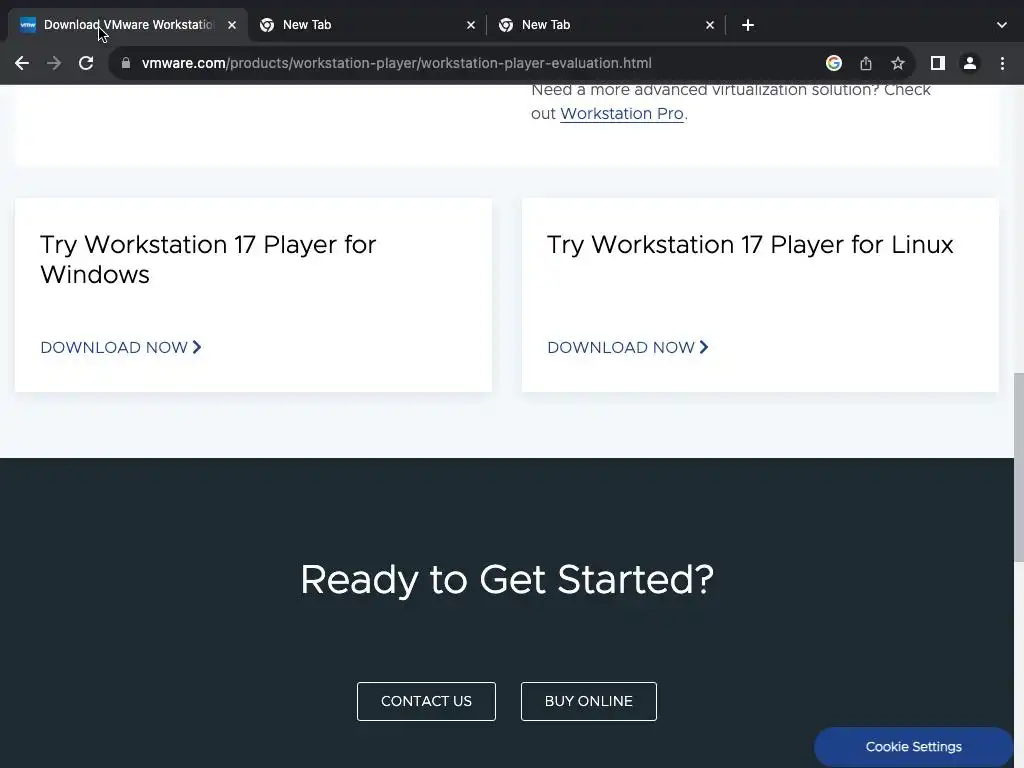Viewport: 1024px width, 768px height.
Task: Toggle the browser side panel
Action: [938, 63]
